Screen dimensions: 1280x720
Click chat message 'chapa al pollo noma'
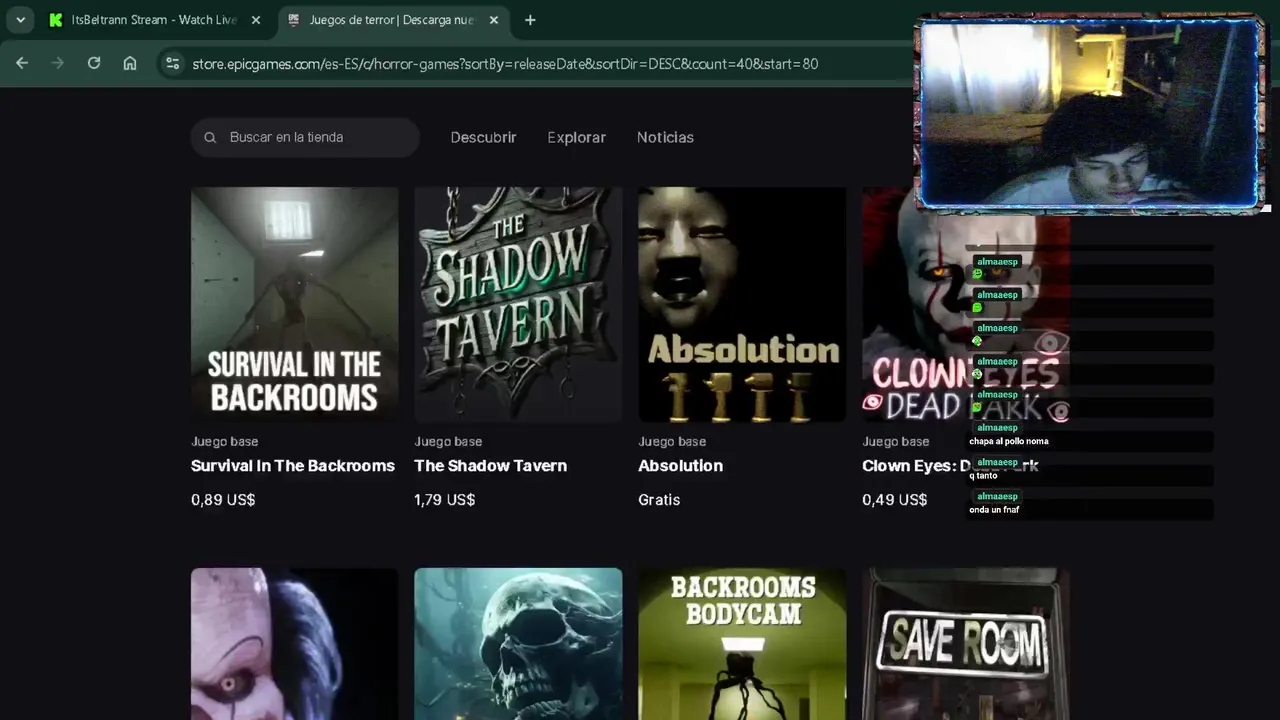[x=1008, y=441]
